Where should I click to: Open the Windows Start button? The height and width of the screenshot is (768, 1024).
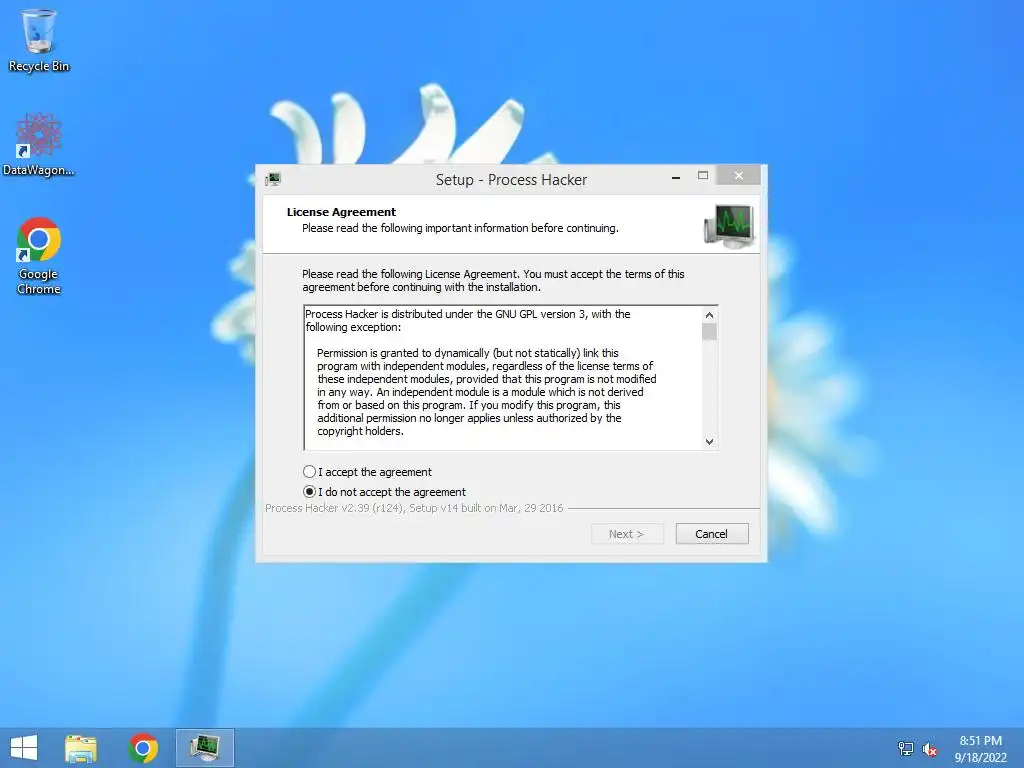pos(24,748)
